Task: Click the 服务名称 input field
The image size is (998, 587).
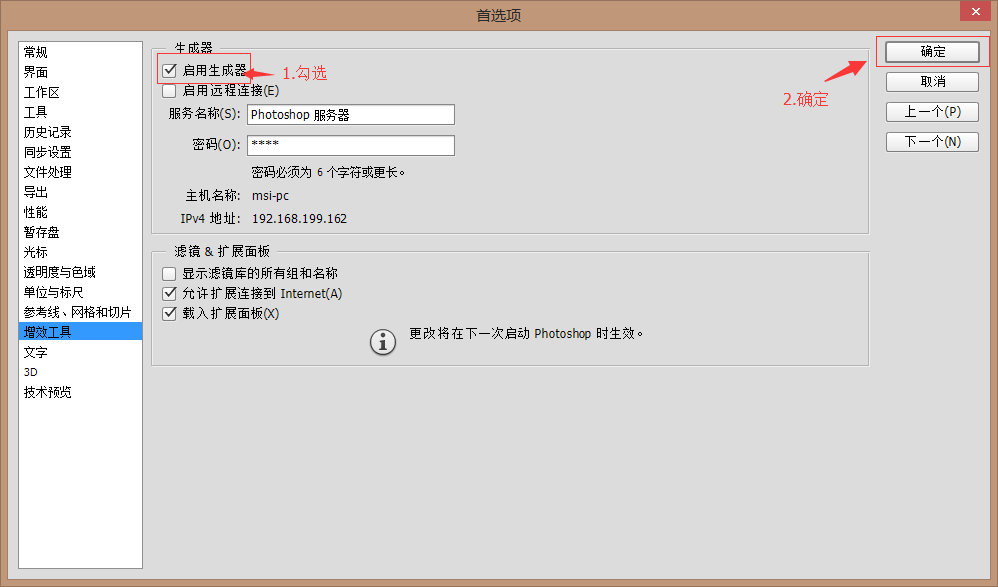Action: (x=351, y=115)
